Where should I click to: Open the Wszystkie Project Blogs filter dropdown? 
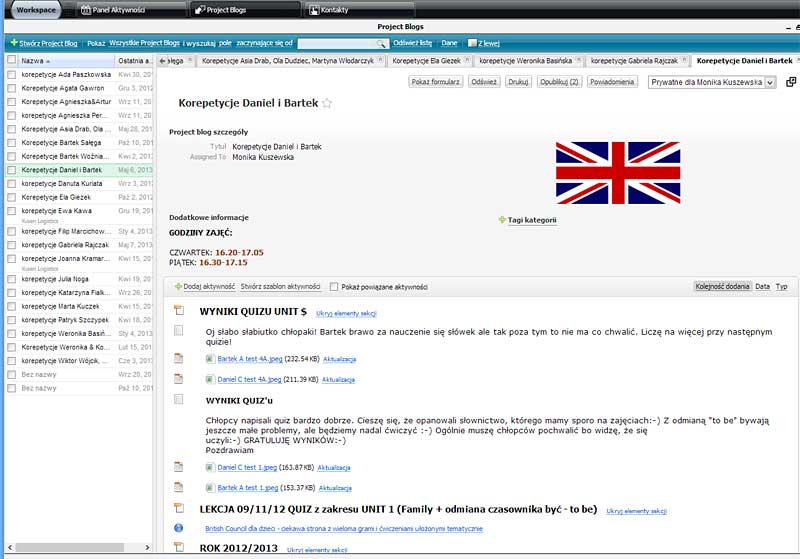[144, 43]
